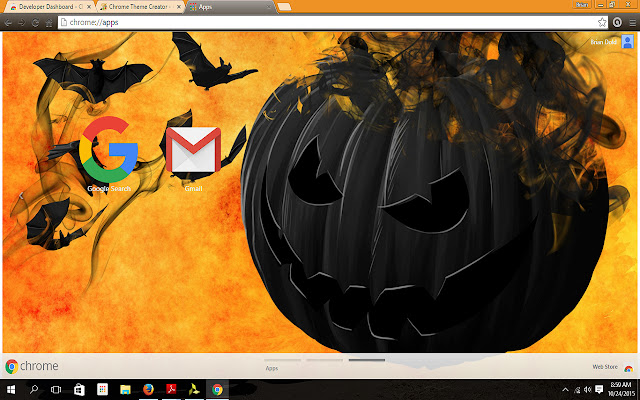Open the Windows Store taskbar icon
The image size is (640, 400).
coord(79,389)
